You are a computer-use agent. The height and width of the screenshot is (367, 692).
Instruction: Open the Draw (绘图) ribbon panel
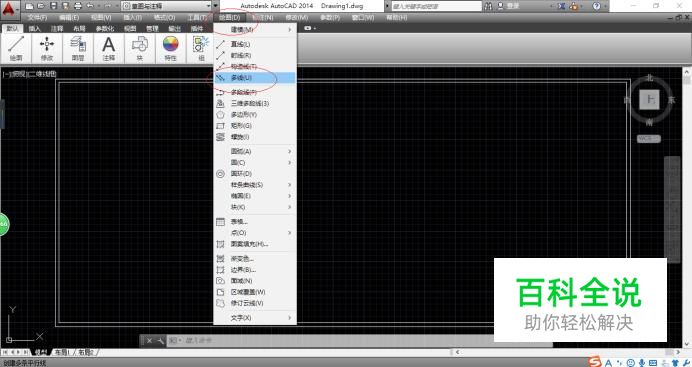(x=16, y=48)
